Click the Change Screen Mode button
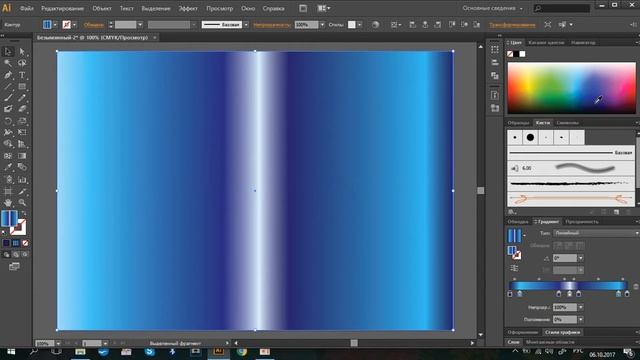 pyautogui.click(x=14, y=267)
